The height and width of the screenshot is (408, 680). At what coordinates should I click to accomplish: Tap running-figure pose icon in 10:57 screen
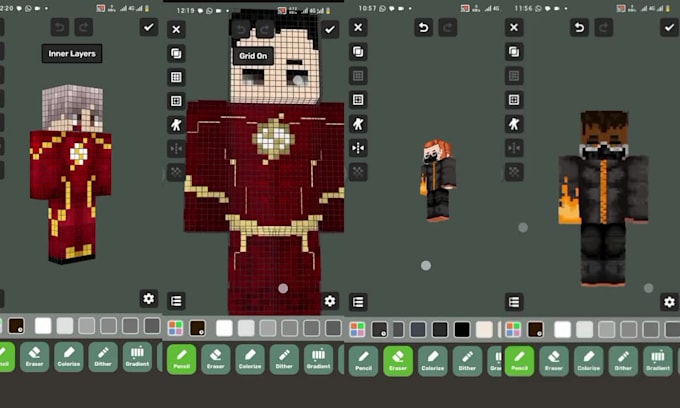coord(358,124)
